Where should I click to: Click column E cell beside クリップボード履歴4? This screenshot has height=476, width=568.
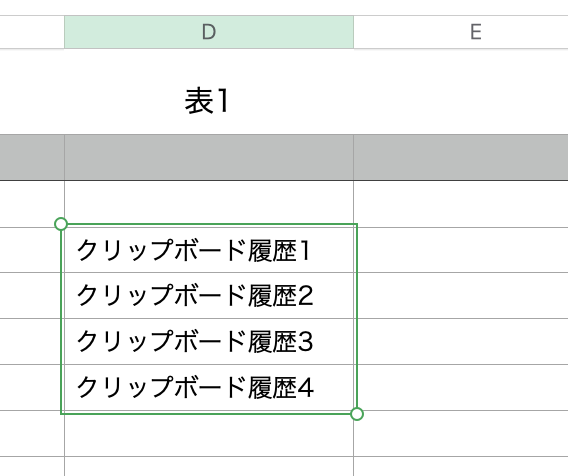point(461,387)
